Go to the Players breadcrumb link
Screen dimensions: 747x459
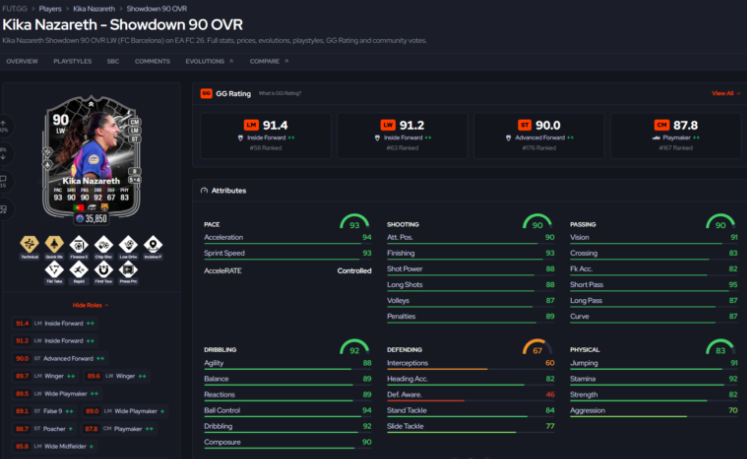50,9
